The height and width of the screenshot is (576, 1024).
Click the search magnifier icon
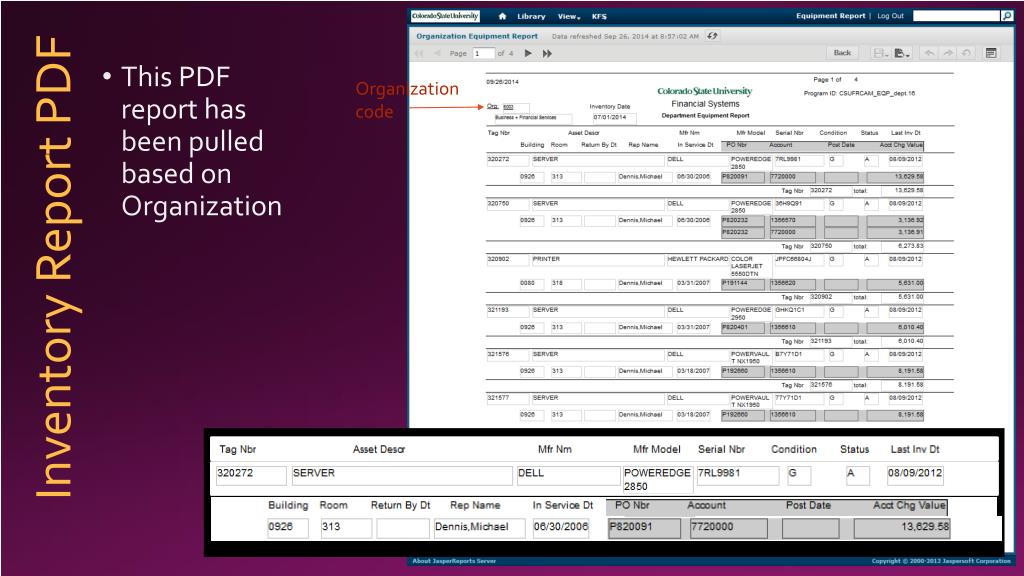1006,16
